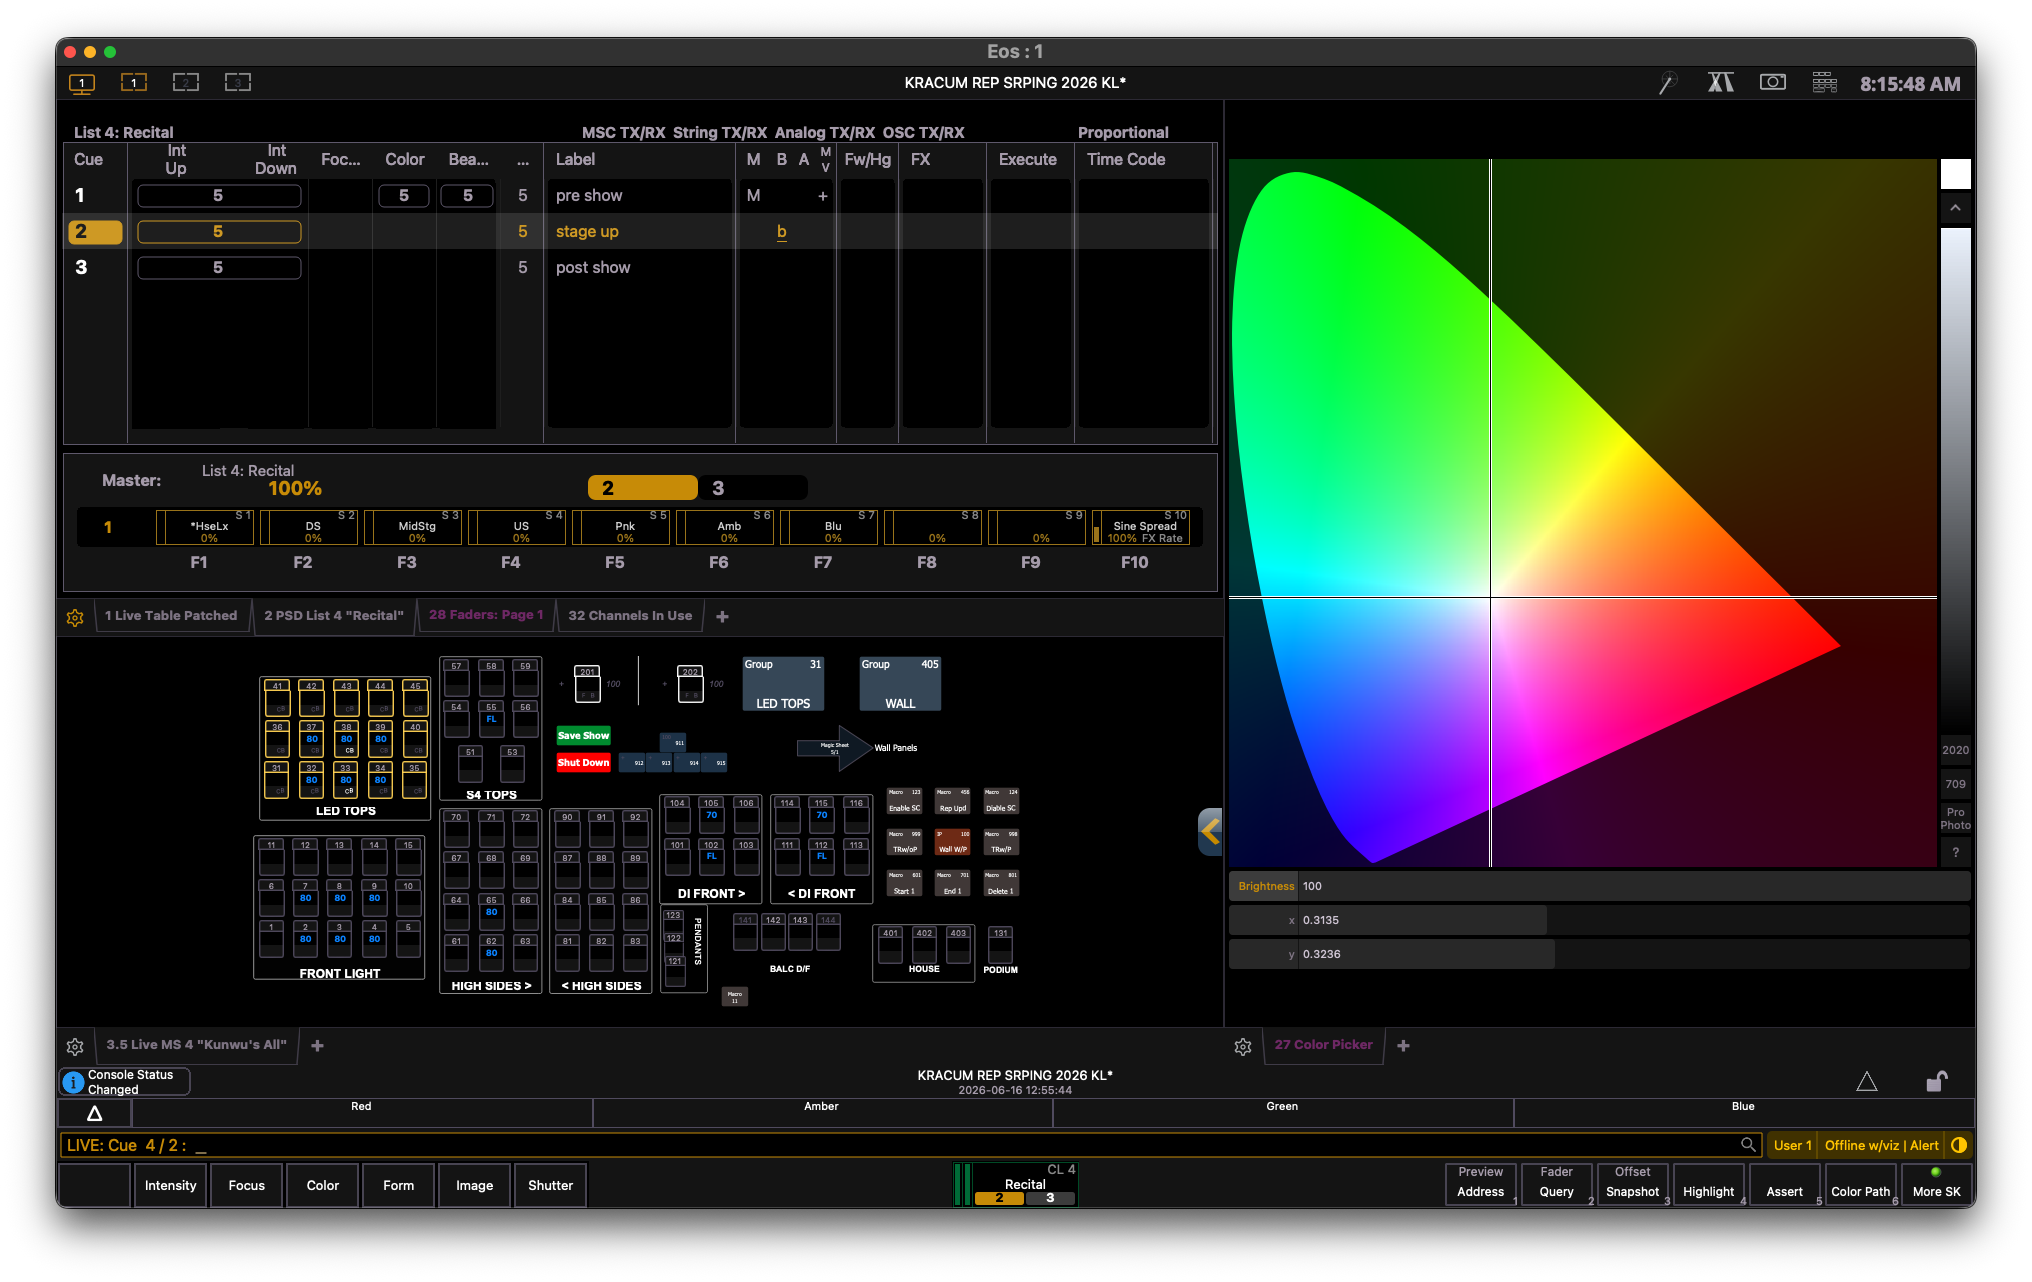2032x1282 pixels.
Task: Select cue 2 stage up row
Action: [x=640, y=232]
